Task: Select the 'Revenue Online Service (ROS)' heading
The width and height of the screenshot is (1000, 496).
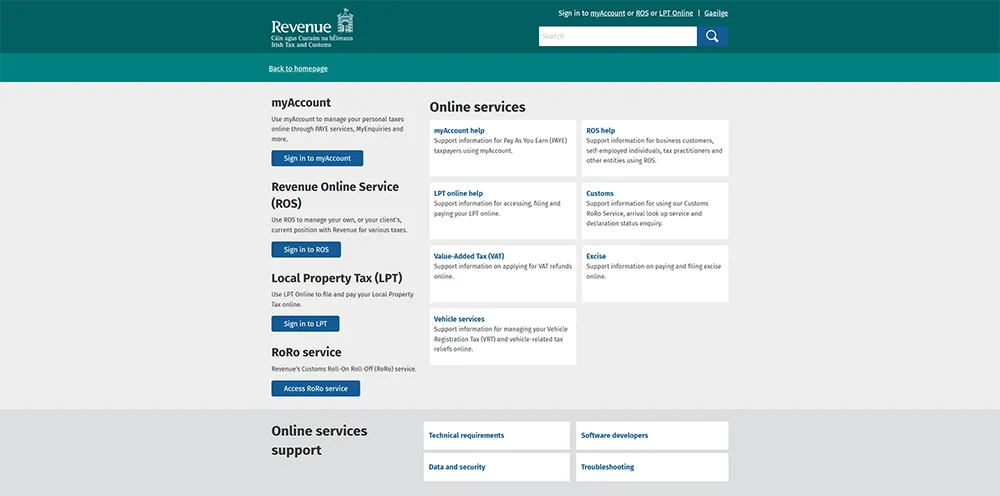Action: point(335,195)
